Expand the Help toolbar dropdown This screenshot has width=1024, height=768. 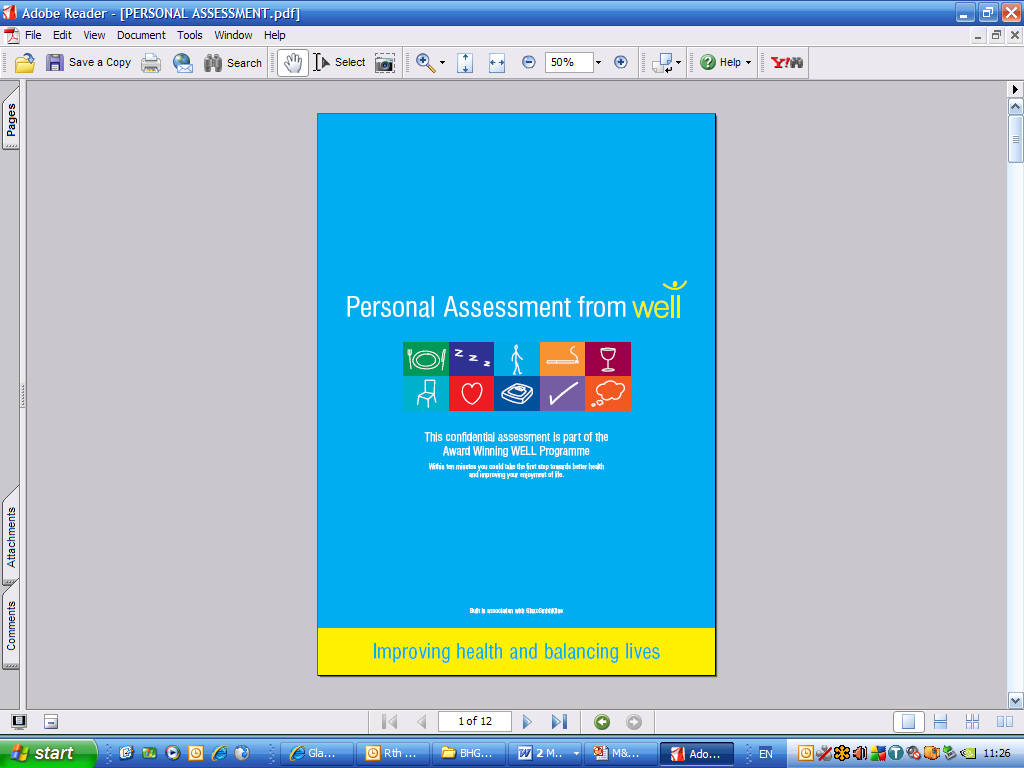tap(748, 63)
